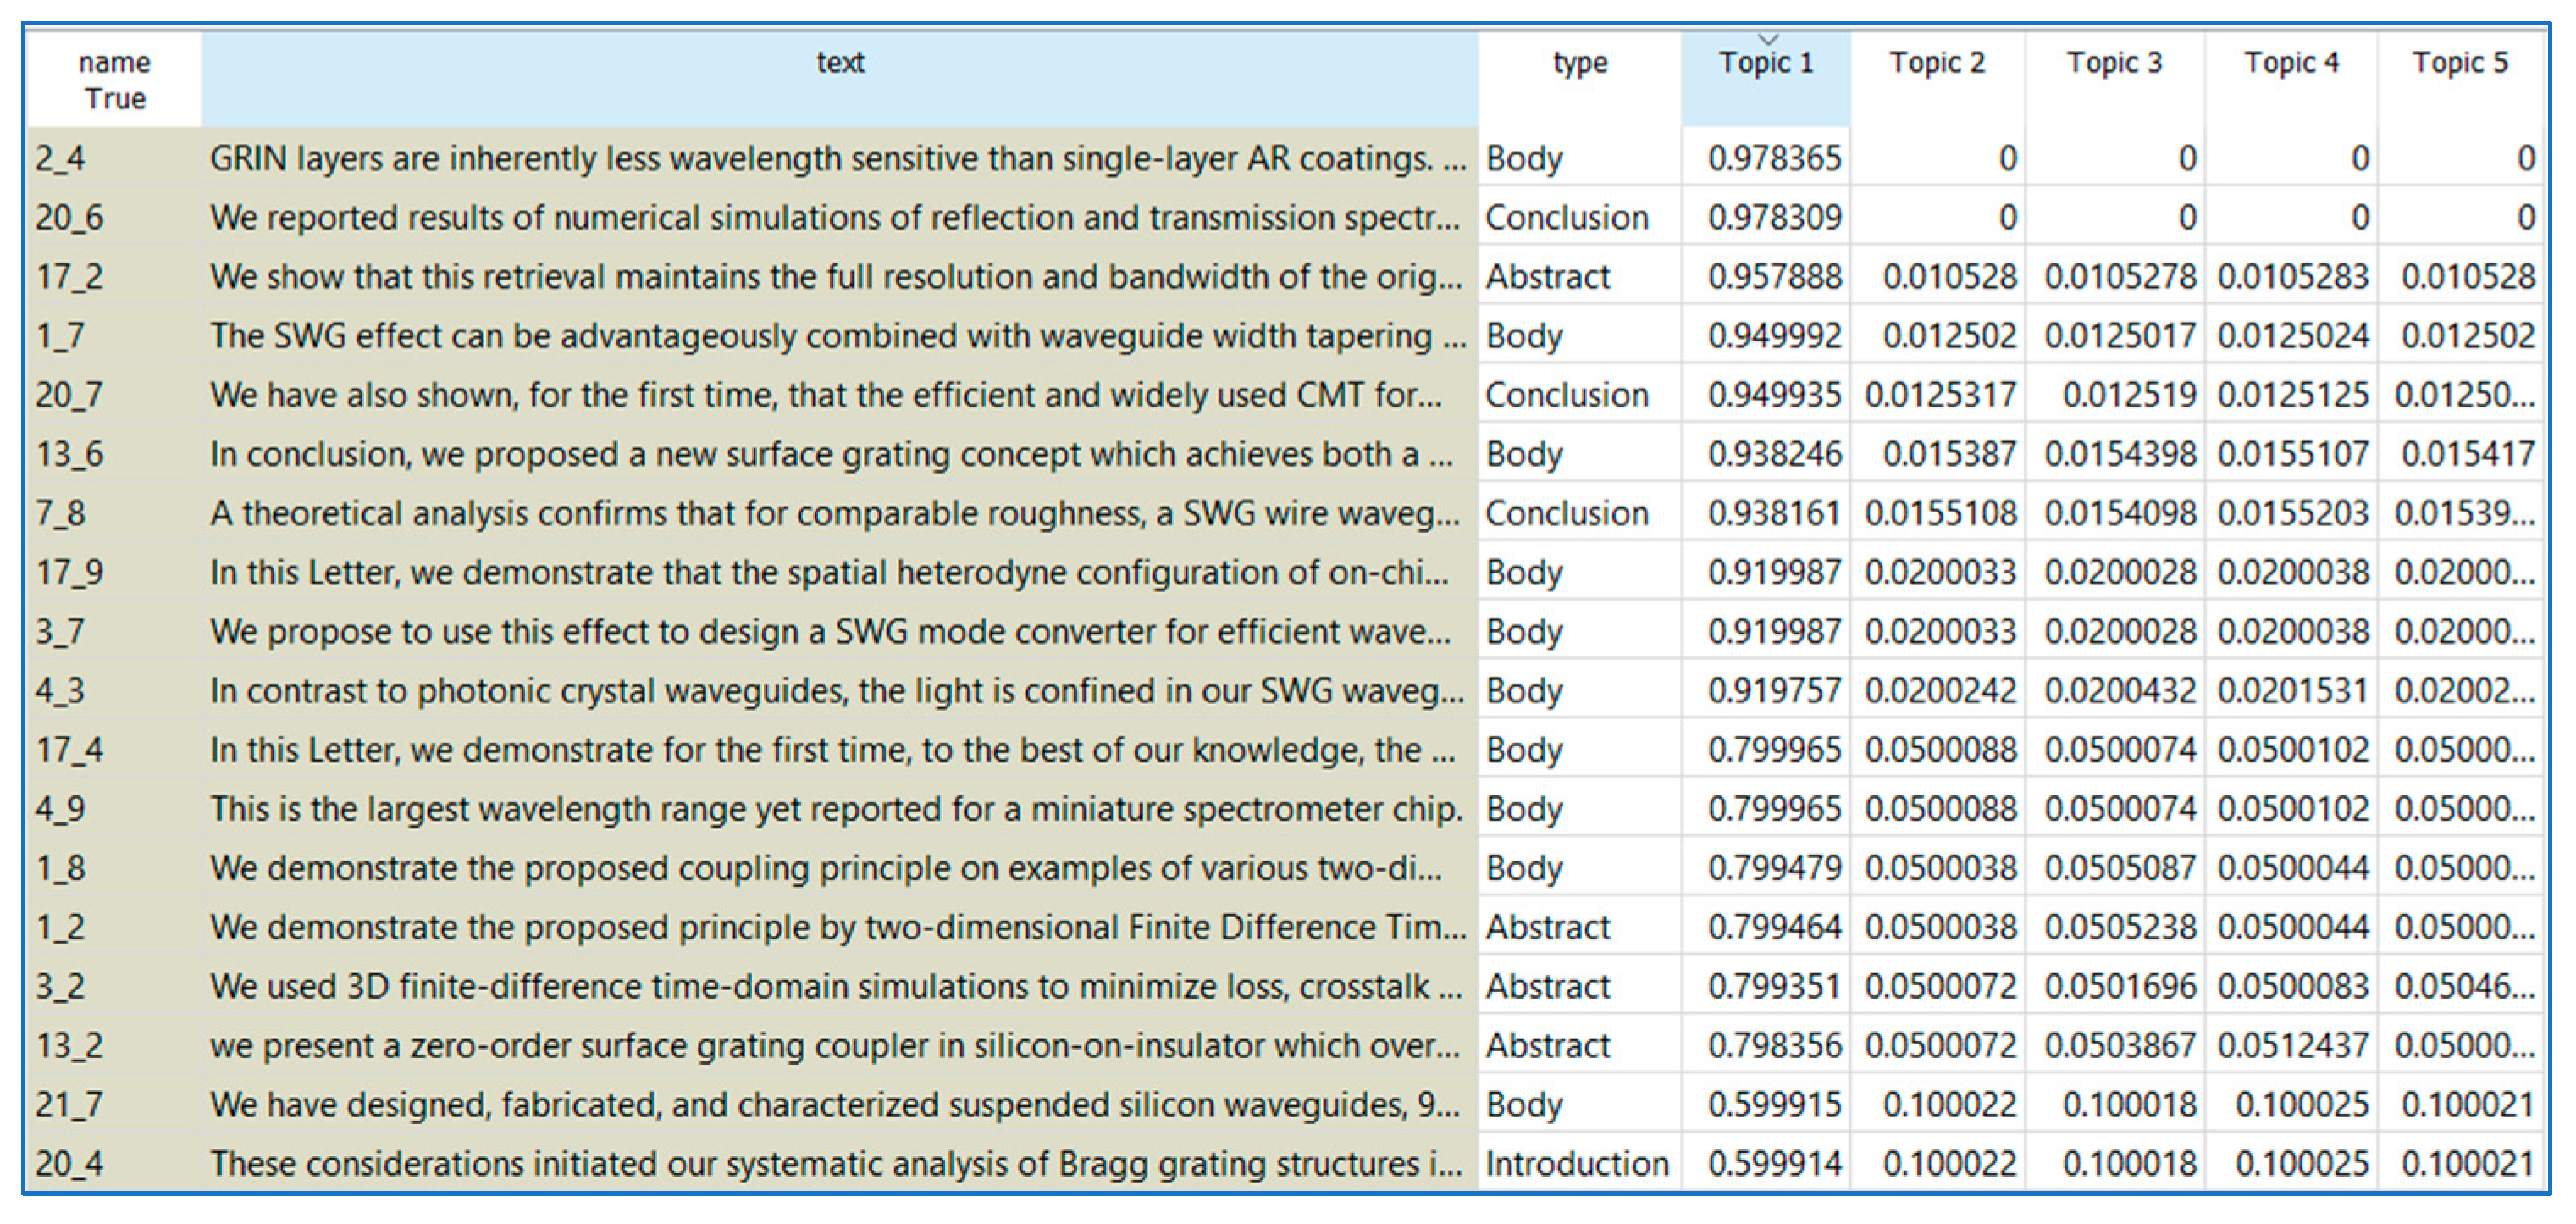Click text 'This is the largest wavelength range'

click(x=836, y=808)
